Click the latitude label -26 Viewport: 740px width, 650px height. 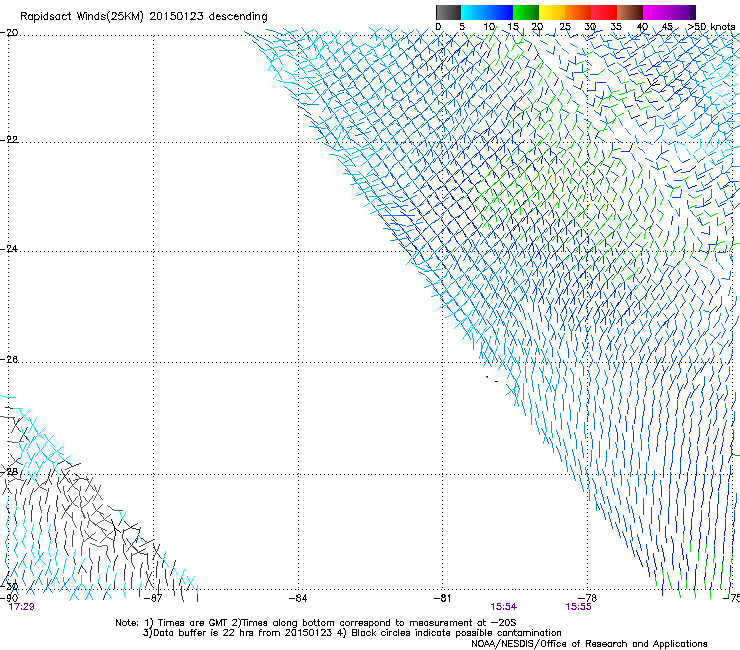point(9,359)
